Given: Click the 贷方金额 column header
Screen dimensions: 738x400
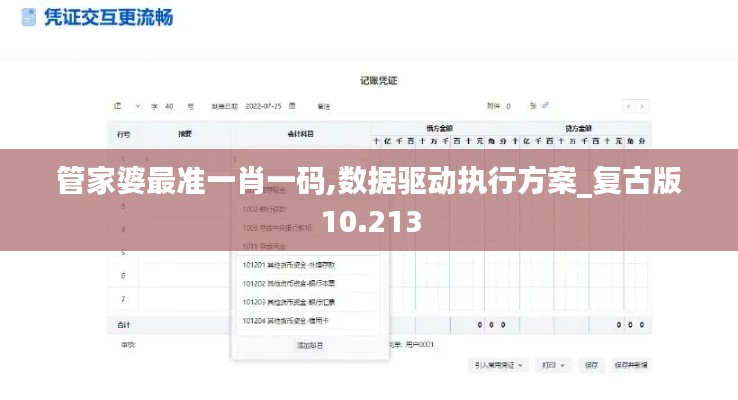Looking at the screenshot, I should [x=578, y=128].
